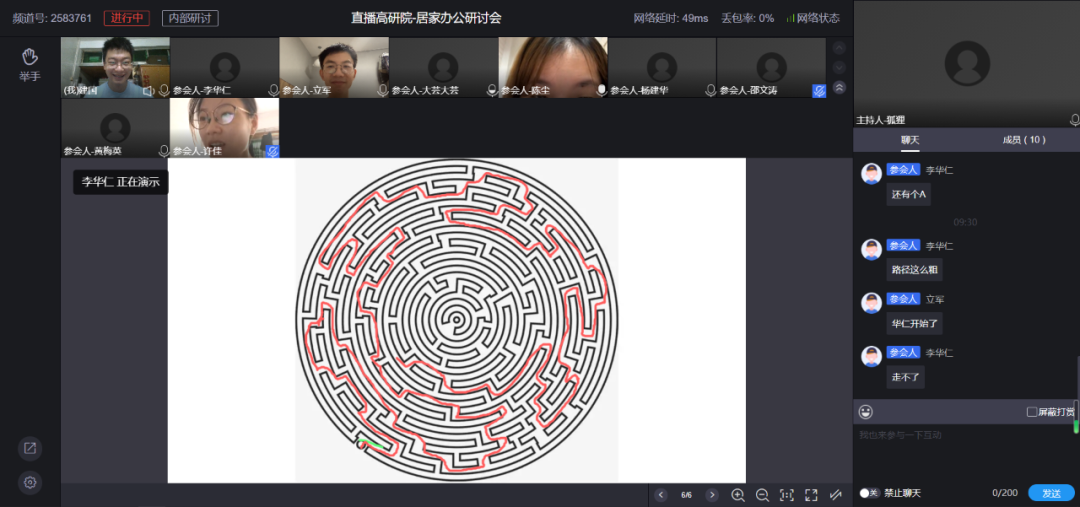
Task: Enter fullscreen for the presentation
Action: [x=811, y=495]
